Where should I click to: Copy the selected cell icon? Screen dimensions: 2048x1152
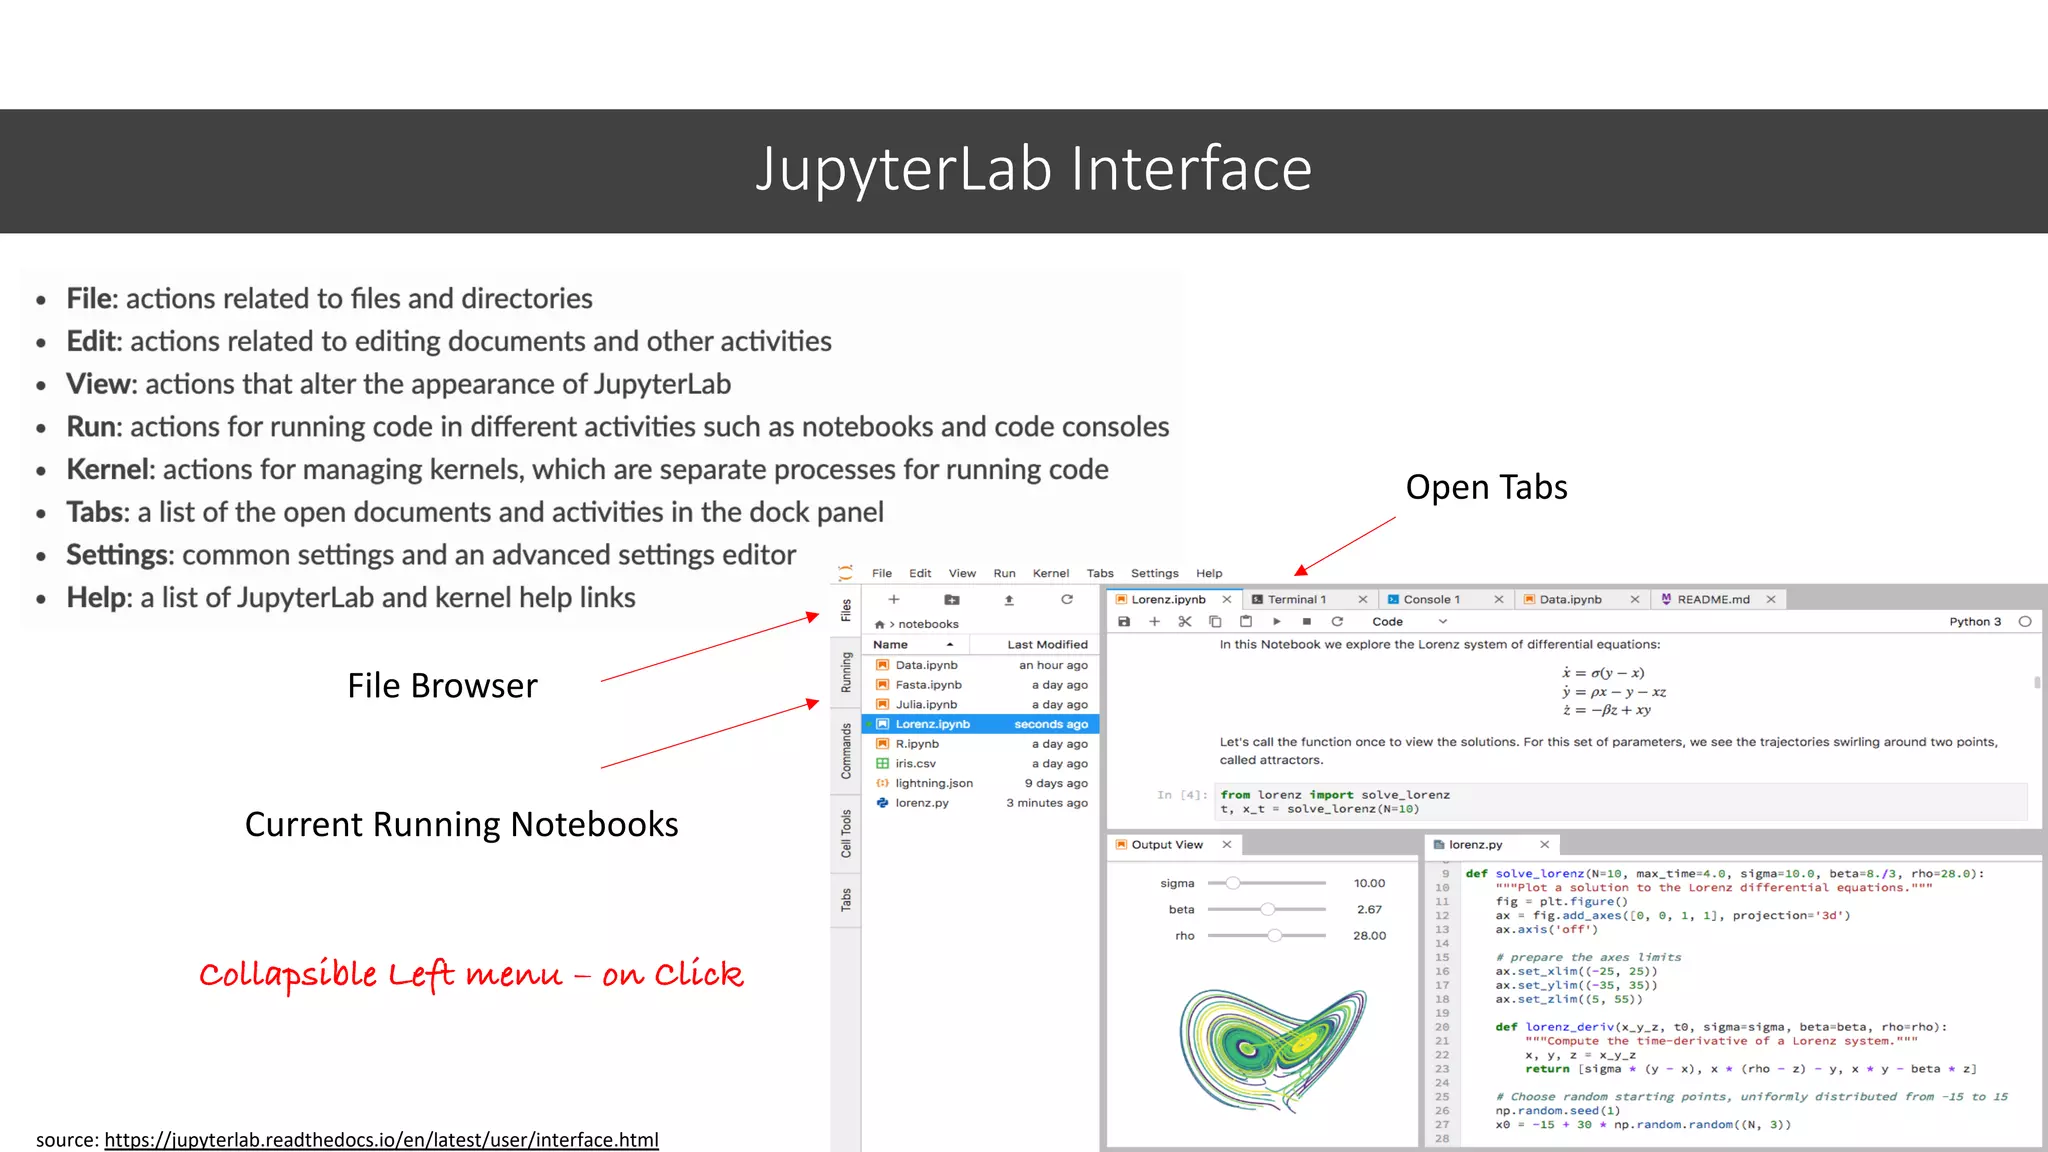tap(1215, 621)
